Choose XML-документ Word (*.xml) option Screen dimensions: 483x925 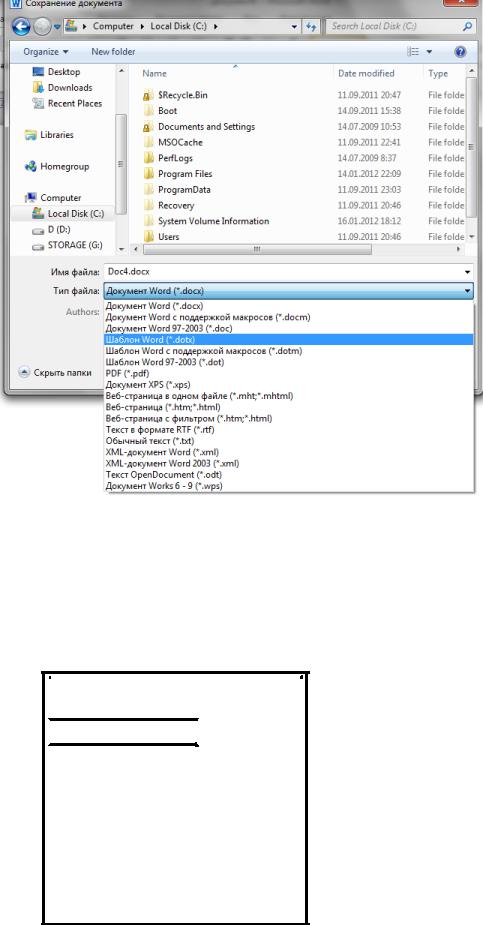coord(289,452)
